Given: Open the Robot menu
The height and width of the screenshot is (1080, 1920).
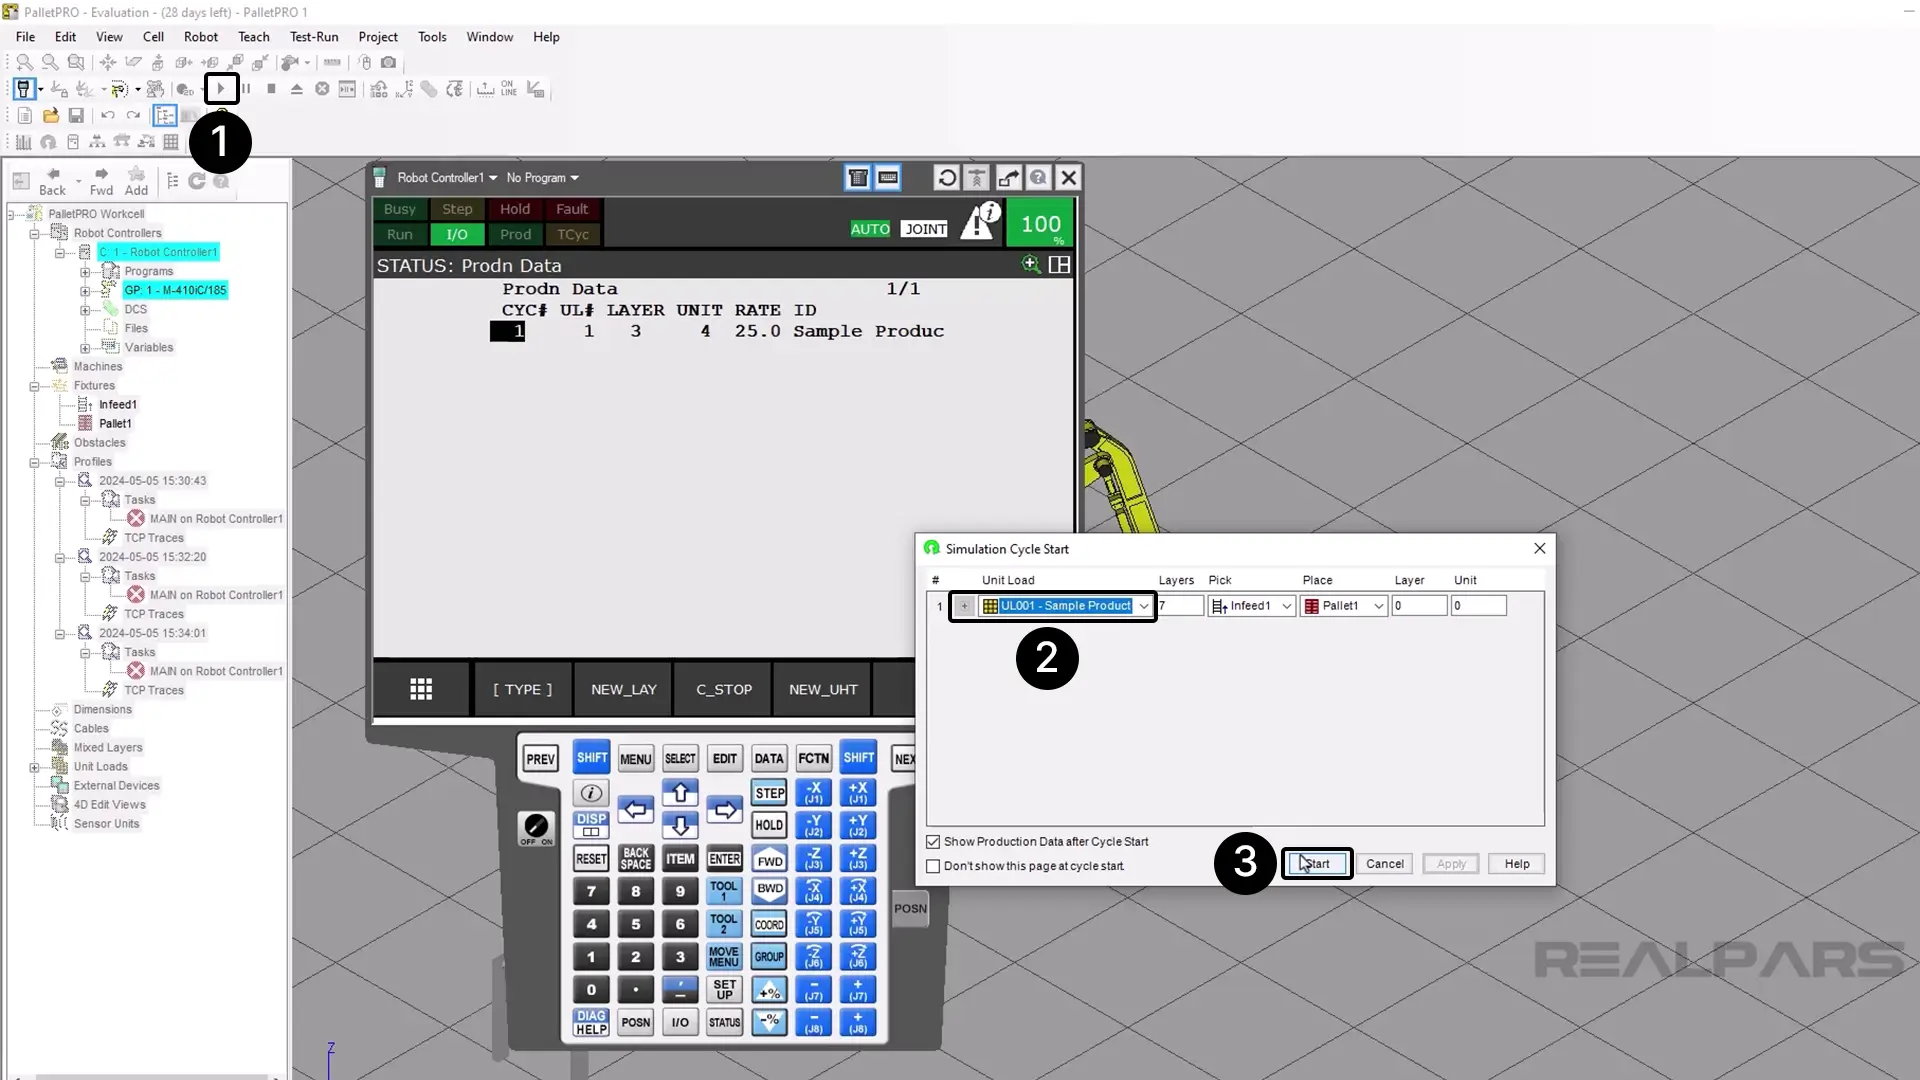Looking at the screenshot, I should (201, 37).
